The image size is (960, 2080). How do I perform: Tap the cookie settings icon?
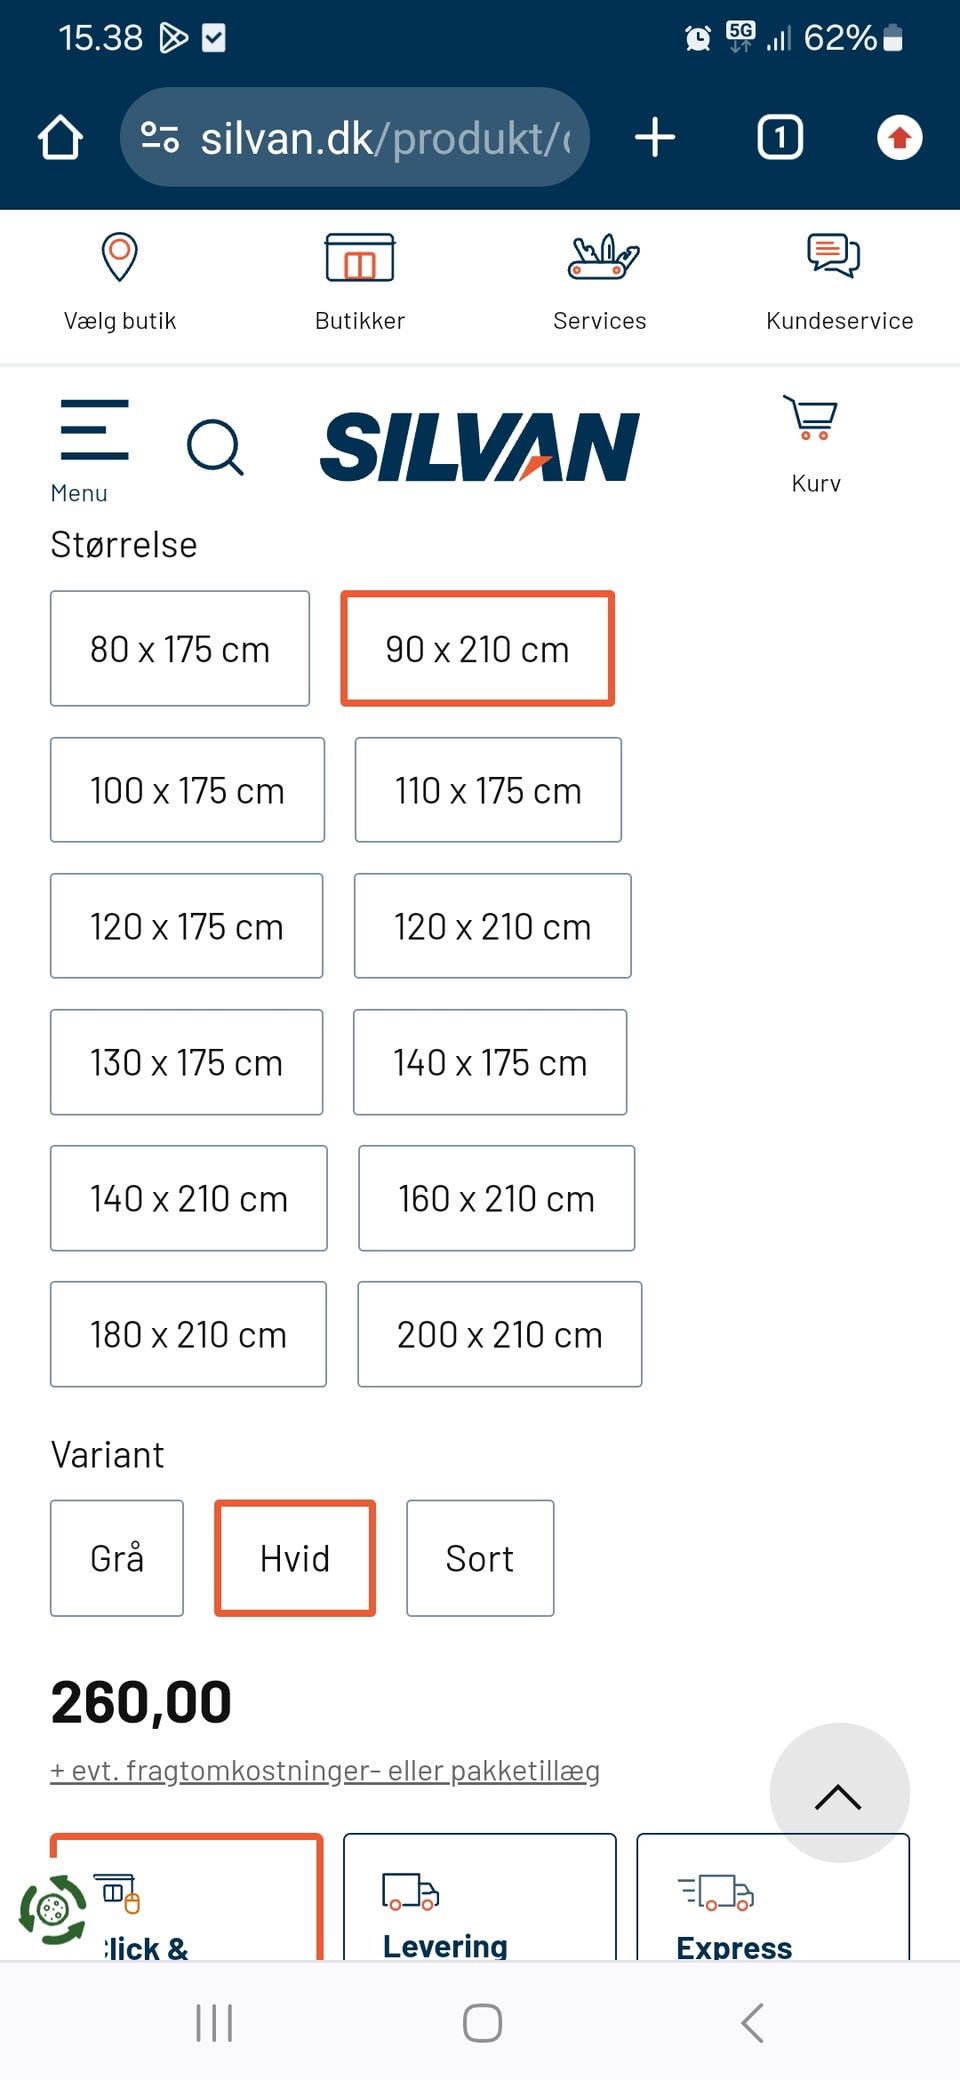[x=52, y=1910]
